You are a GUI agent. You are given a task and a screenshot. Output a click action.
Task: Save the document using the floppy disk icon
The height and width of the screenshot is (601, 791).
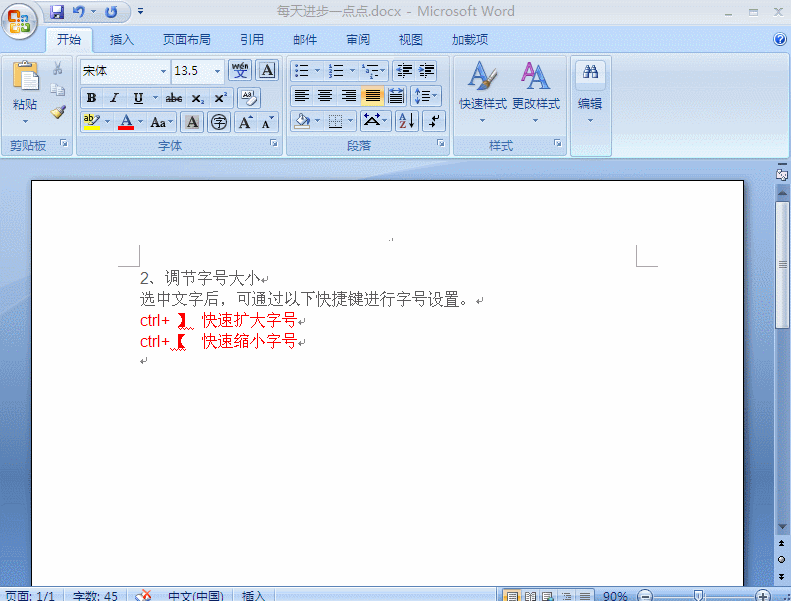(57, 12)
